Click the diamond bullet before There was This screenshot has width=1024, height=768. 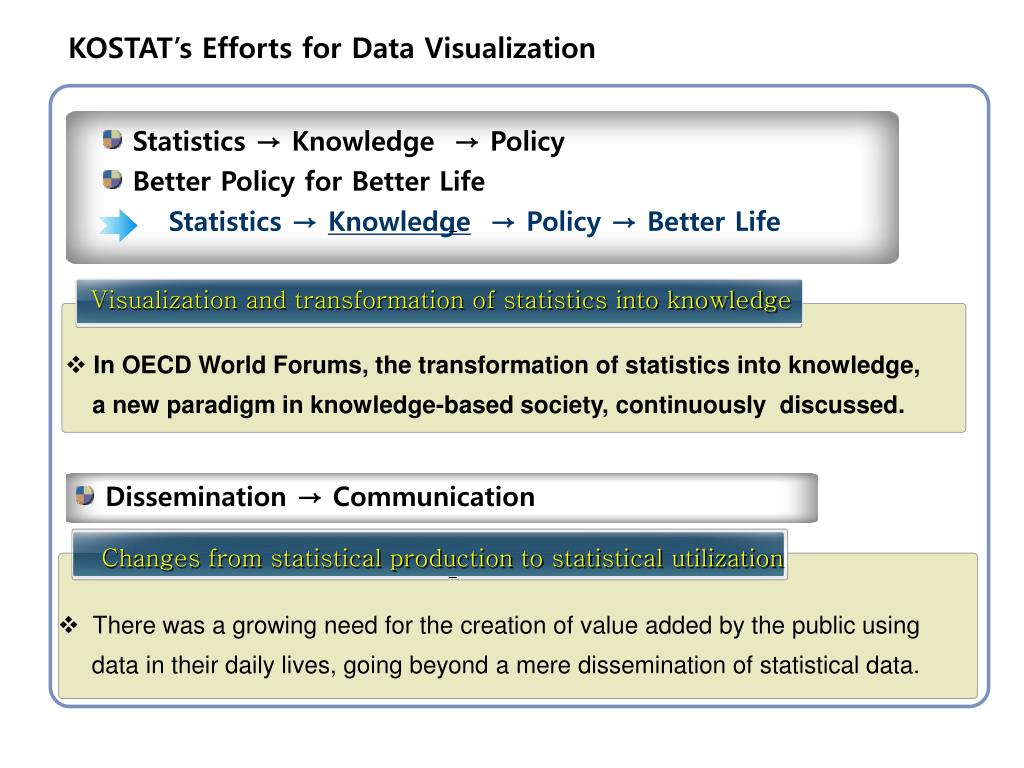[x=69, y=625]
